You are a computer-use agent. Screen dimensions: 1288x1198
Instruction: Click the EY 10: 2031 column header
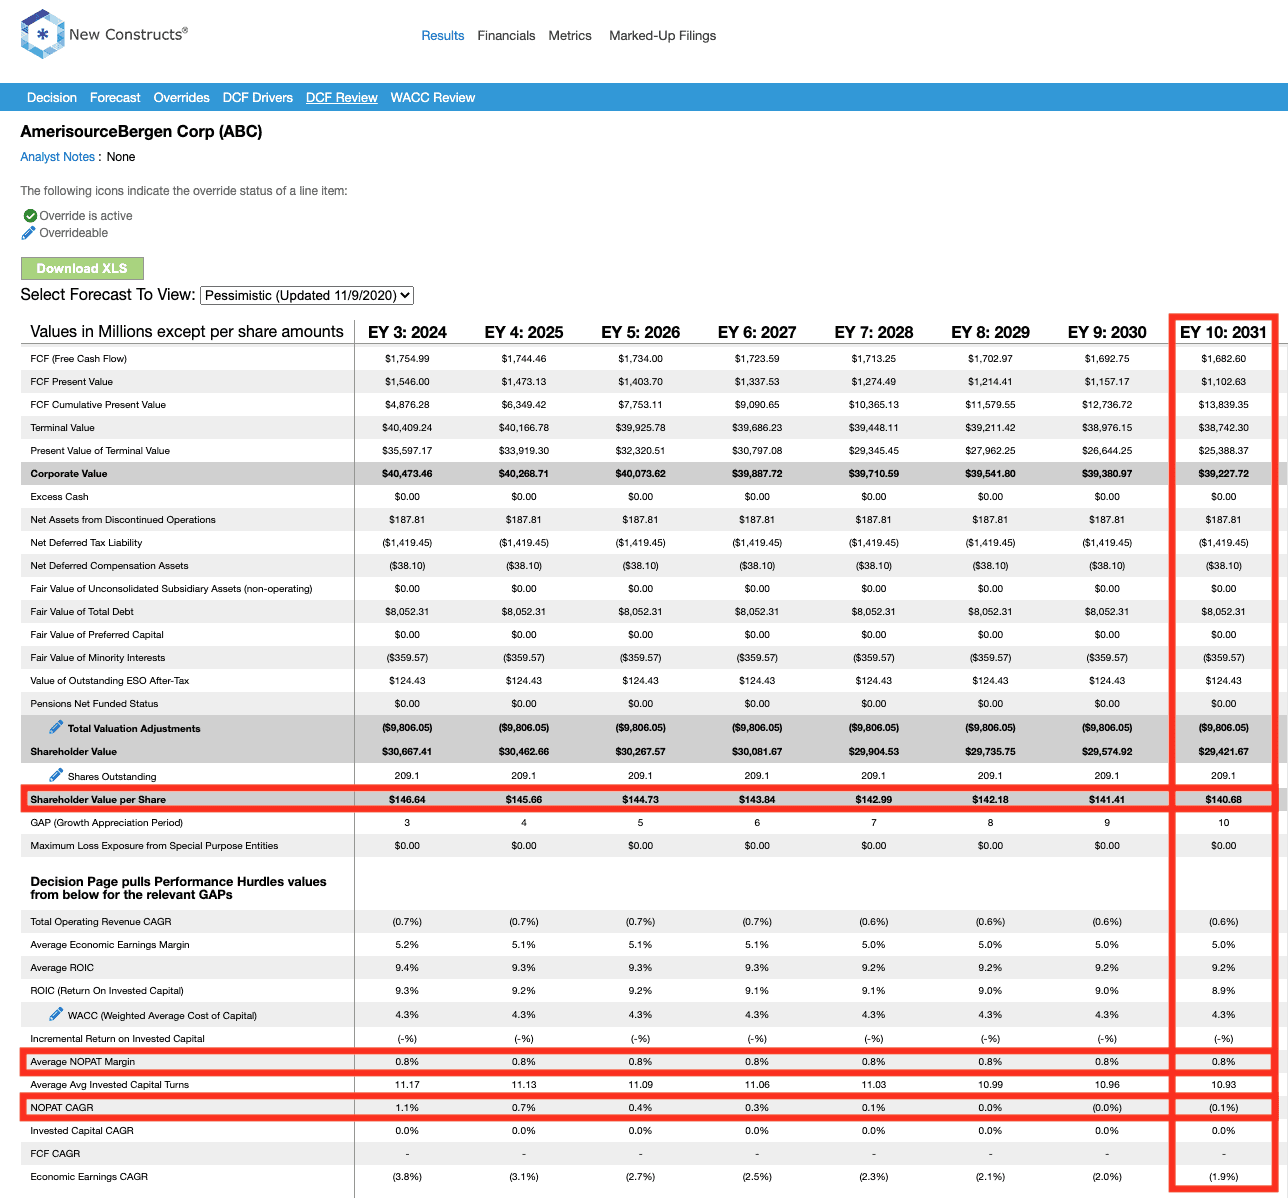1223,332
